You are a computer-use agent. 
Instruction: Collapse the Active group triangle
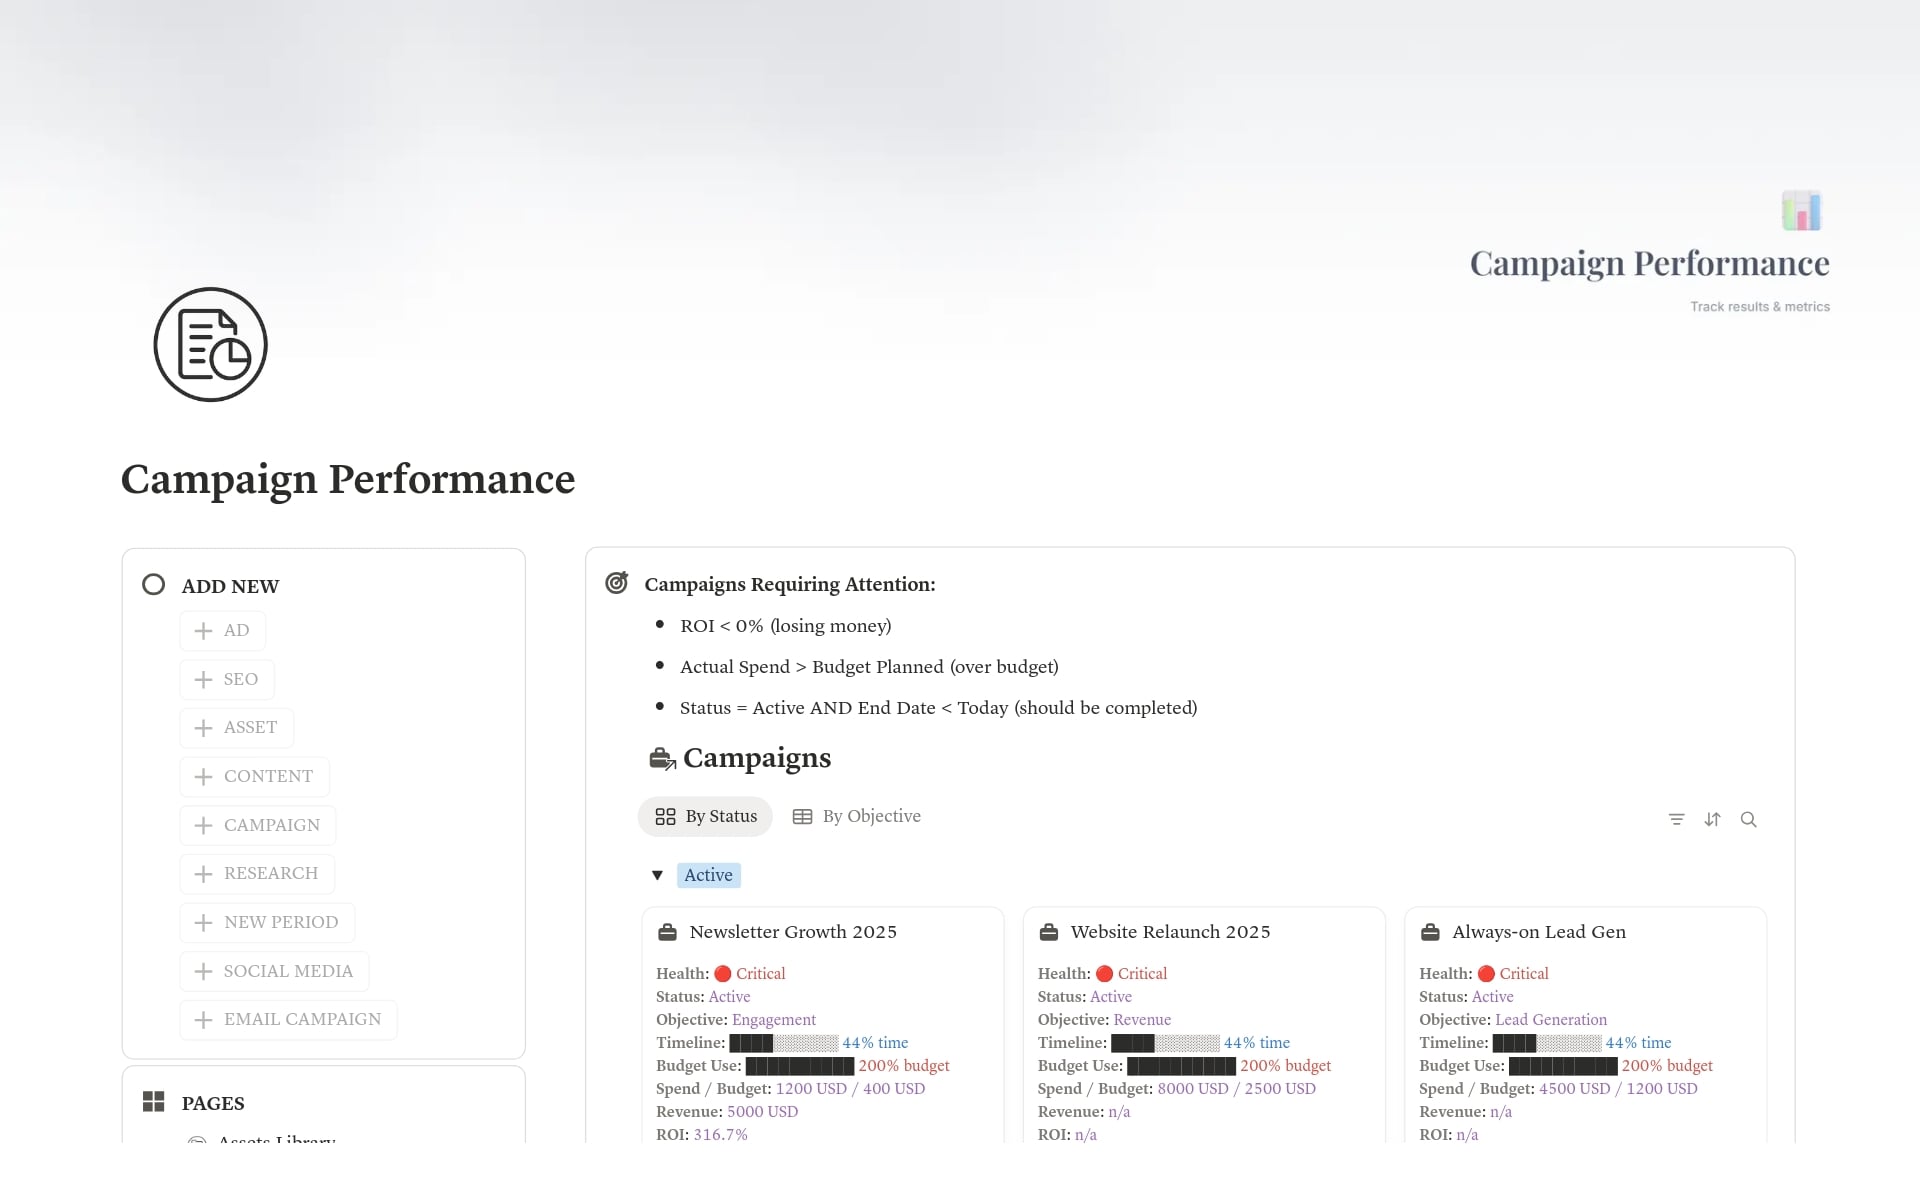coord(657,875)
